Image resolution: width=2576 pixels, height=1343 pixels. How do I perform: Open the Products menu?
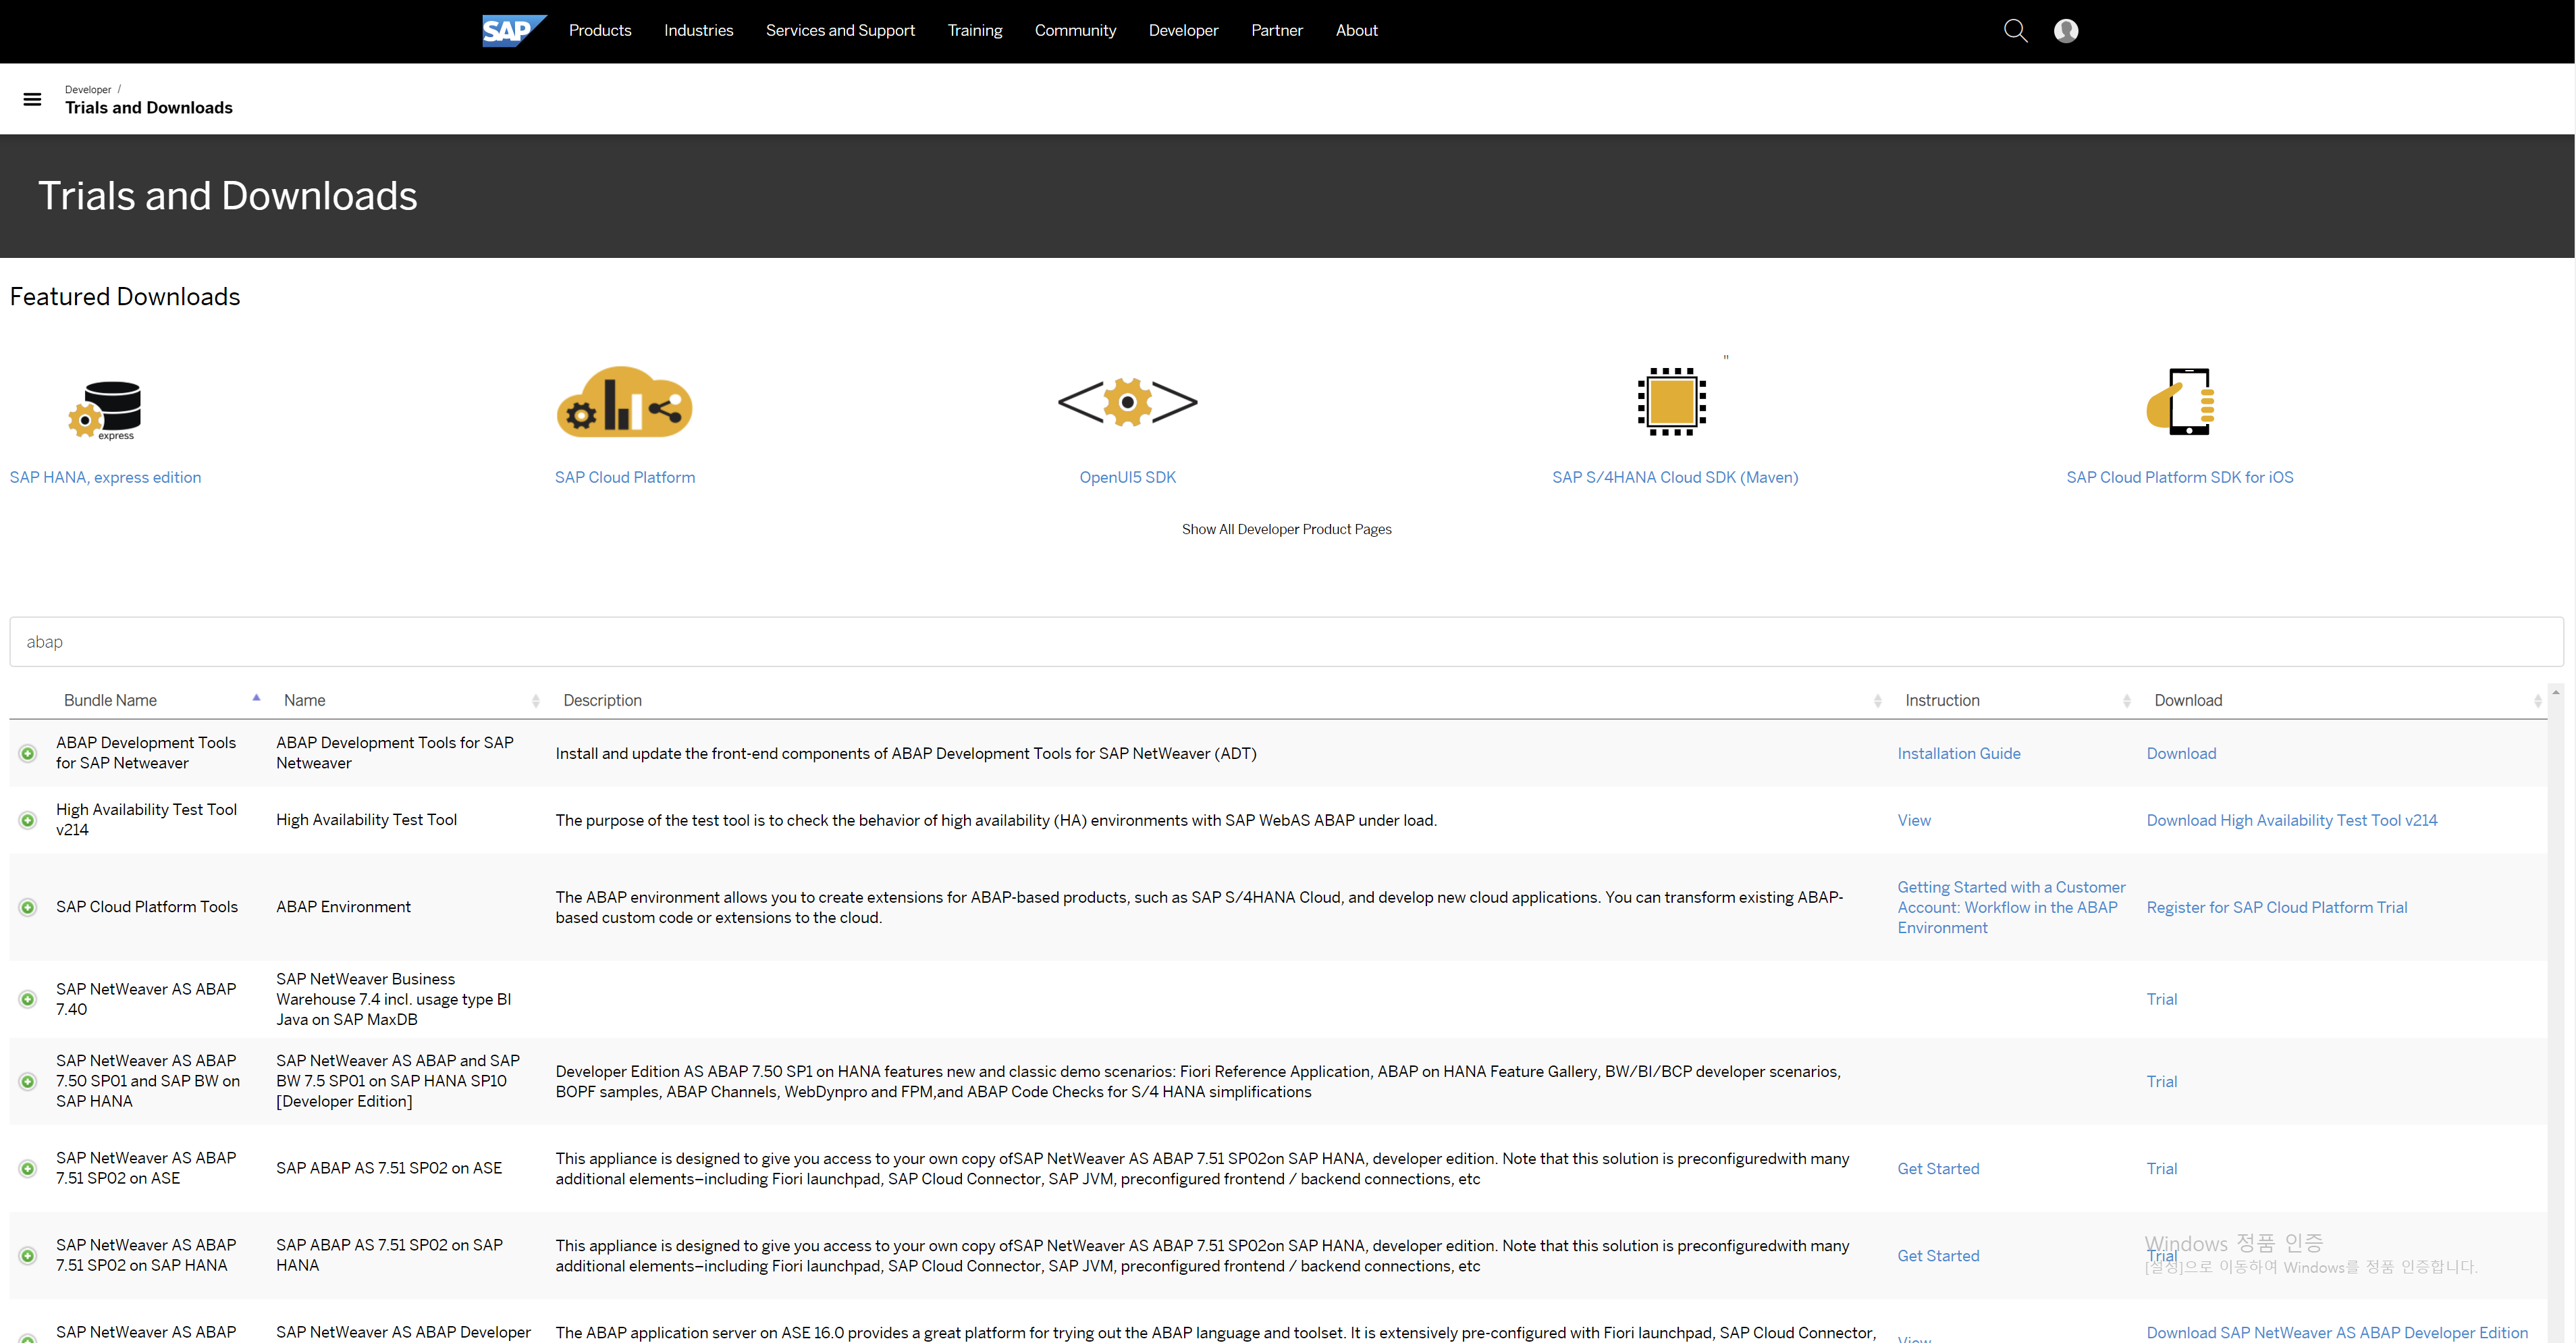point(600,30)
